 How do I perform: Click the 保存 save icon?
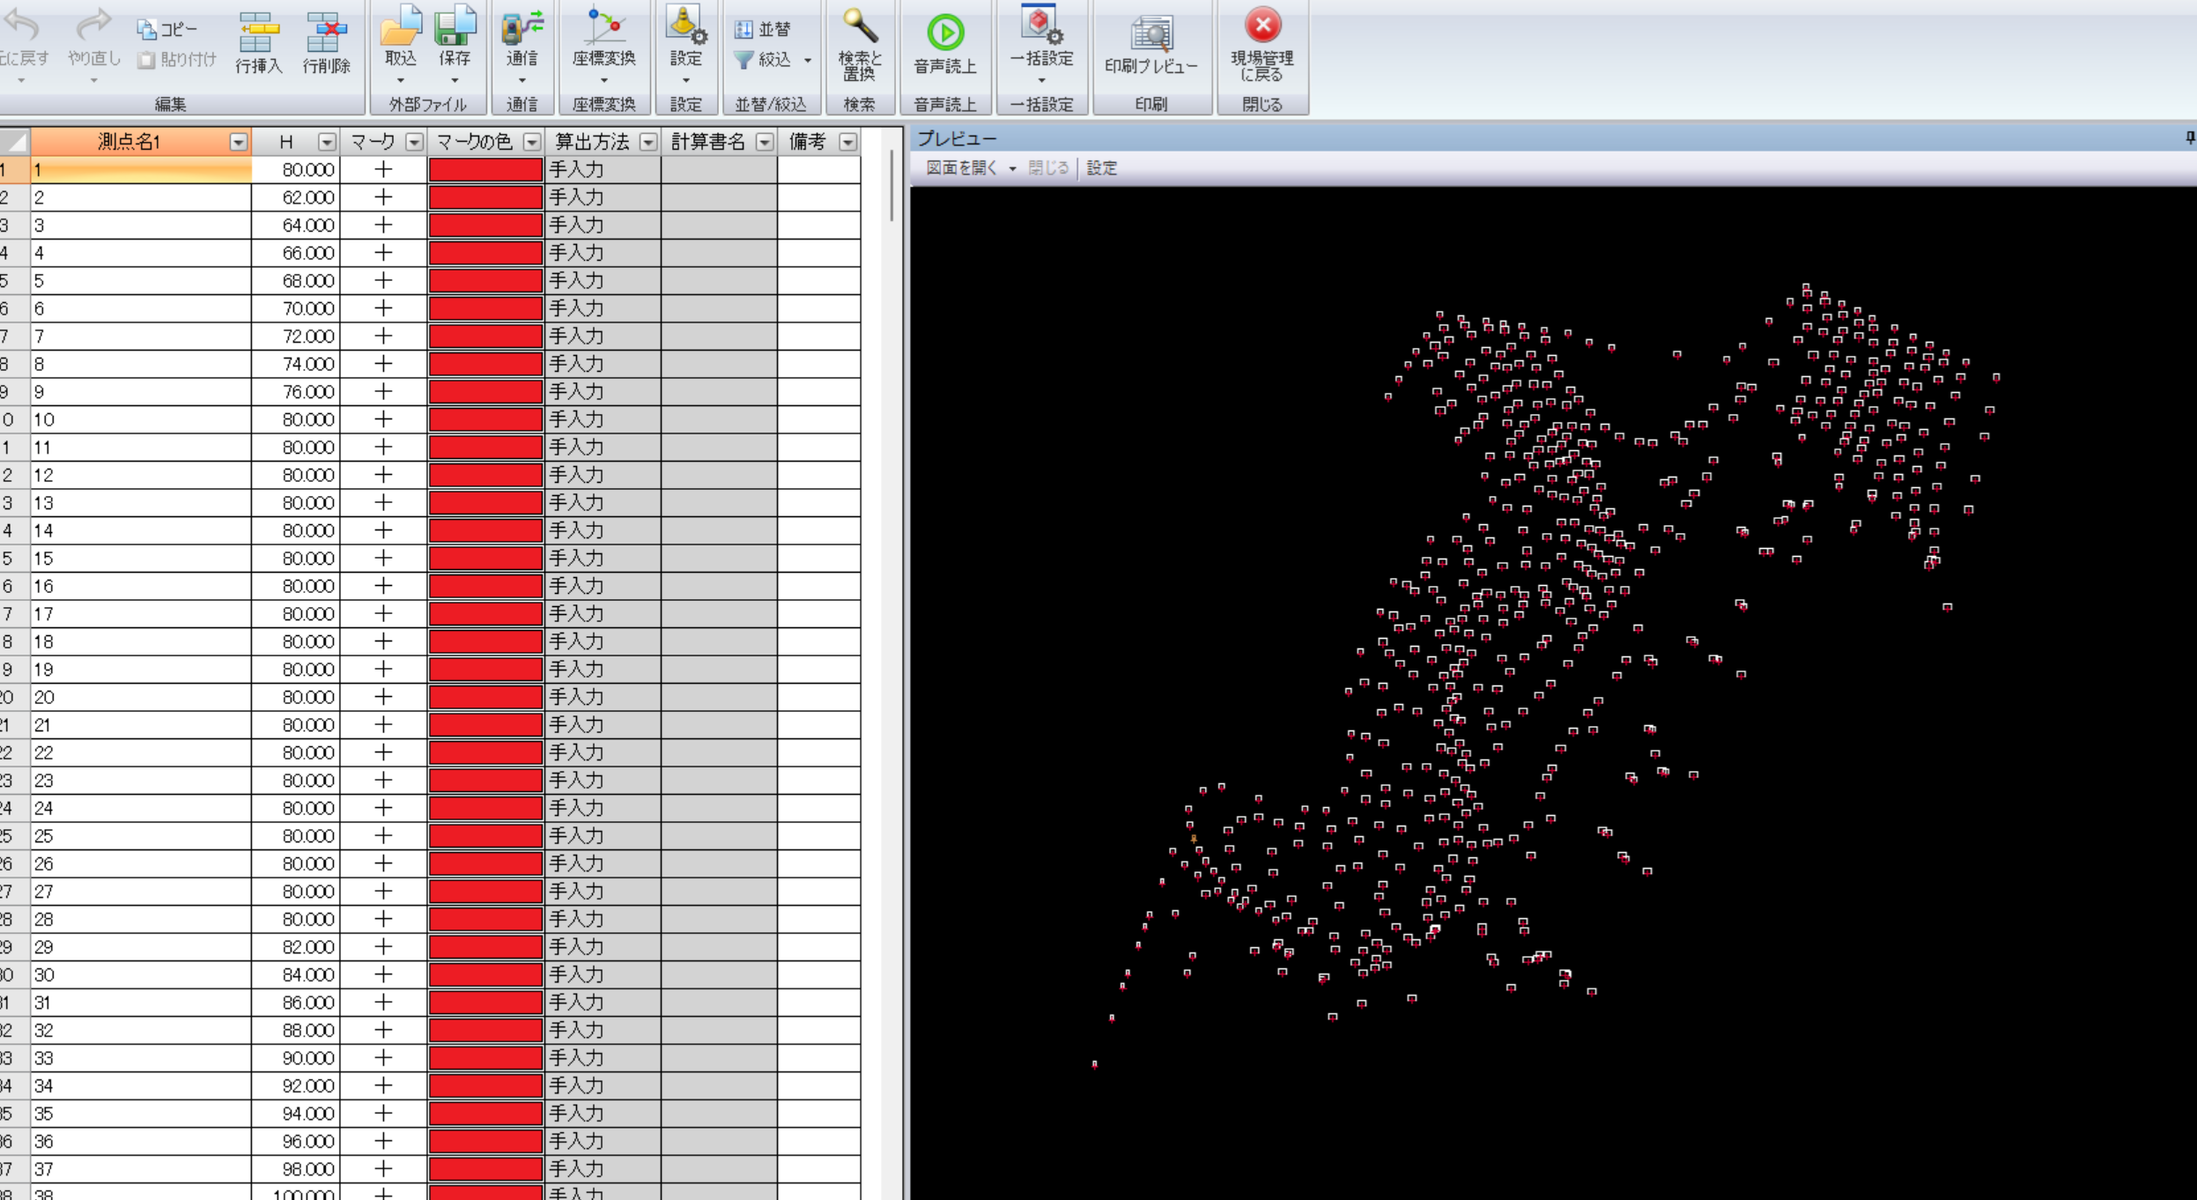click(455, 38)
